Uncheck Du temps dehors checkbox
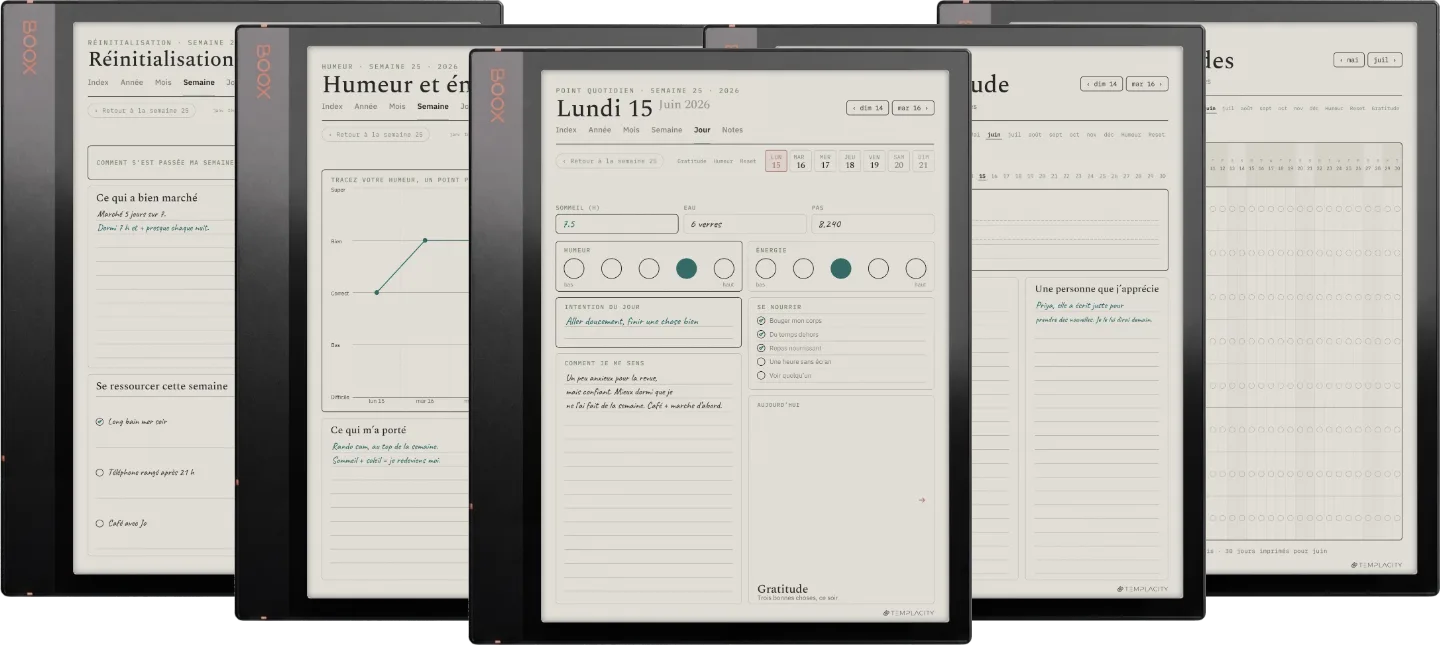The image size is (1440, 646). [761, 334]
